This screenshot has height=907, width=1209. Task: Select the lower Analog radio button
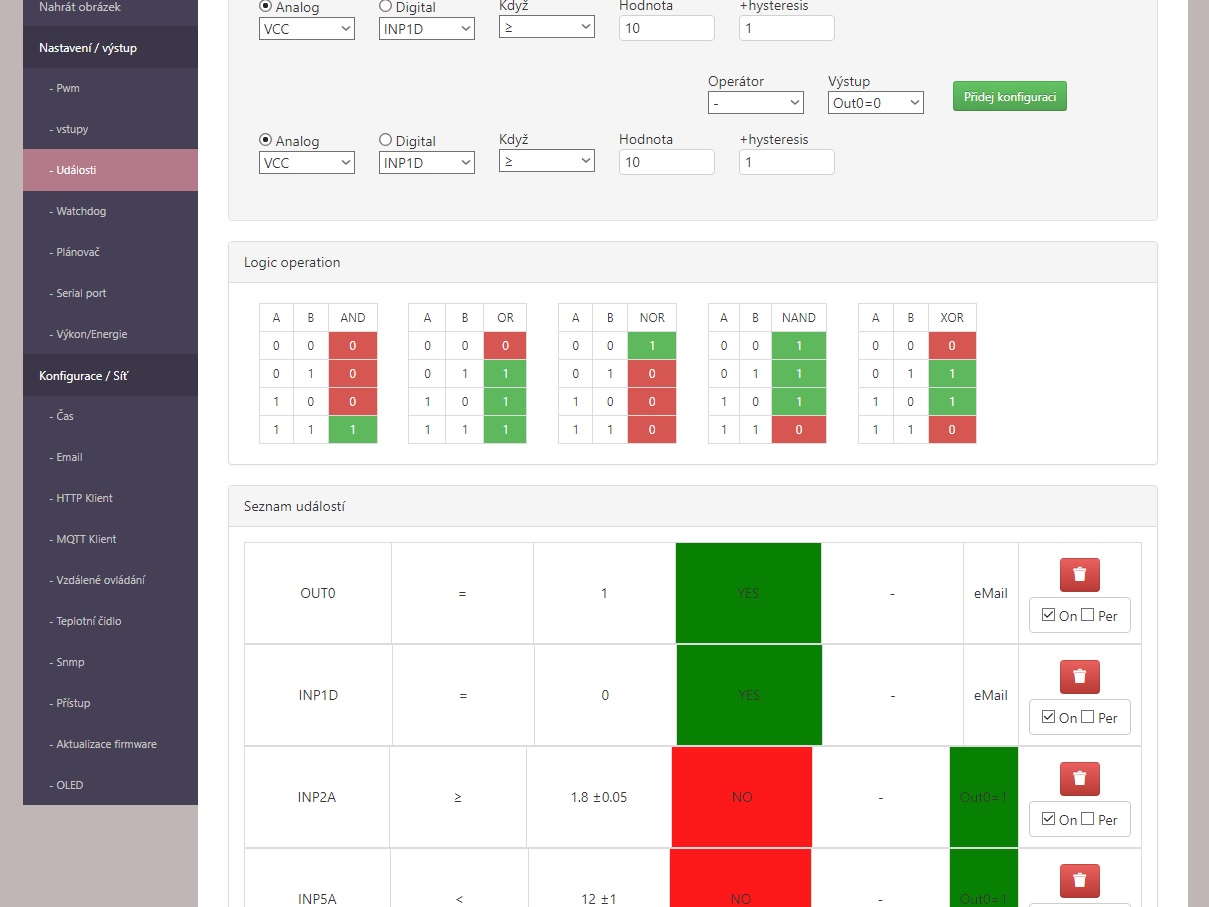tap(265, 140)
